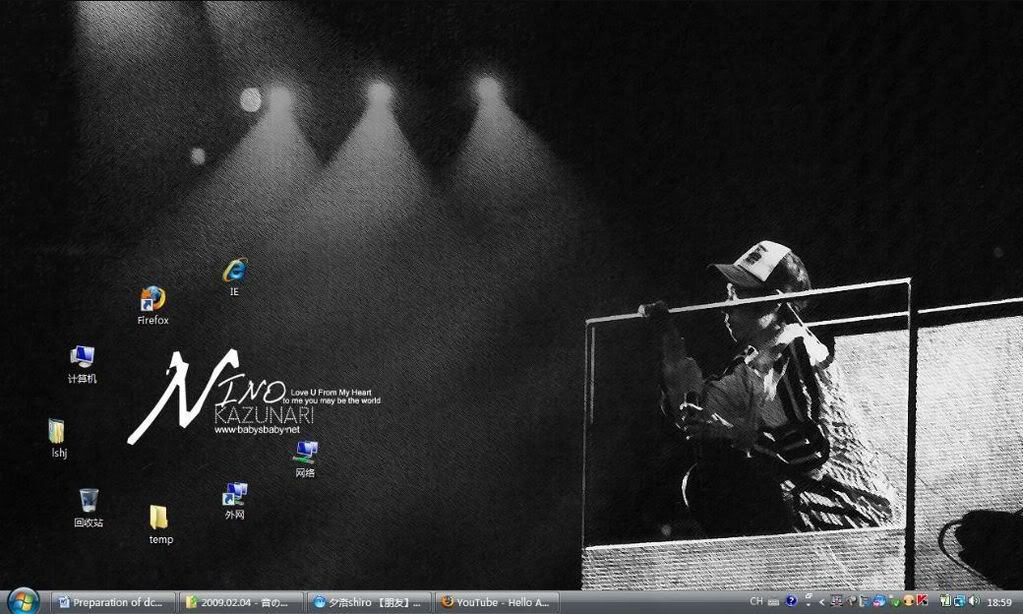Switch to 'Preparation of dc...' taskbar window
The width and height of the screenshot is (1023, 614).
111,602
